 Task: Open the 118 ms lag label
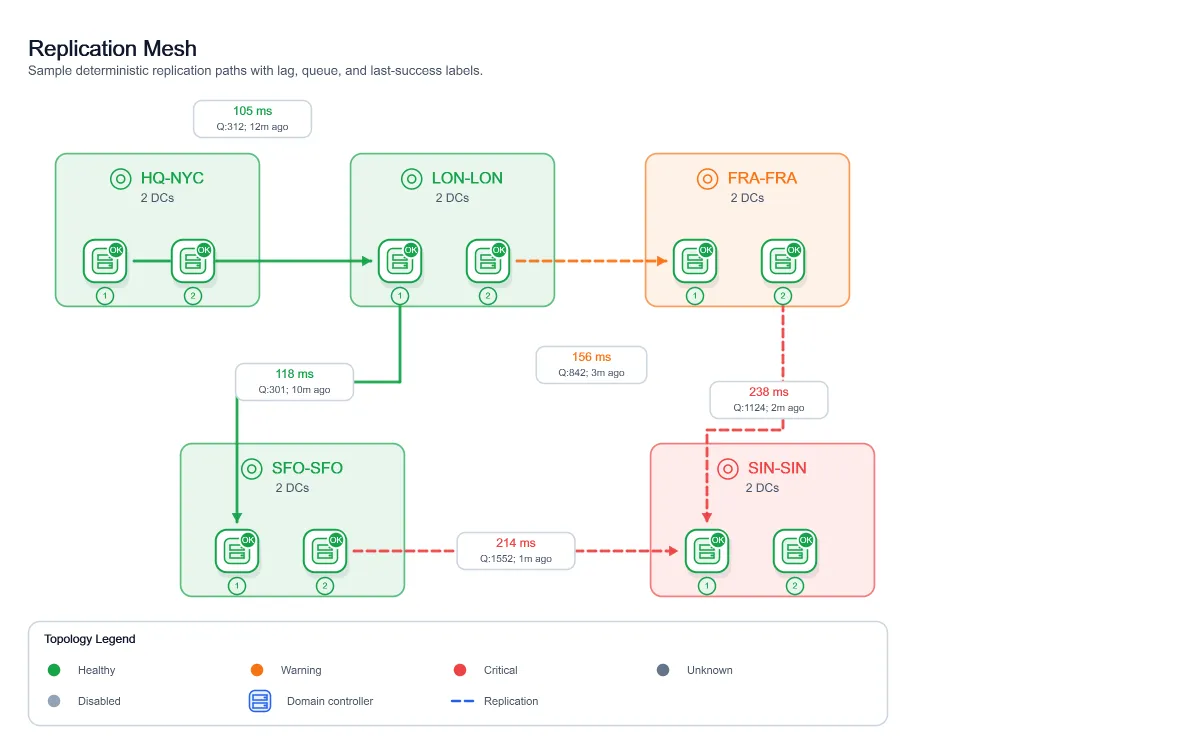295,382
